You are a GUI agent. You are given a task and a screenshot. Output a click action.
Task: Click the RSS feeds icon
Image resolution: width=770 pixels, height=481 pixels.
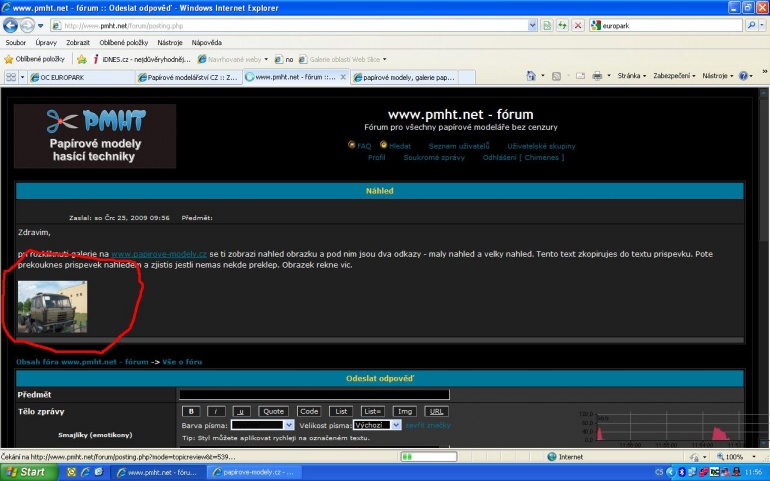pos(556,76)
